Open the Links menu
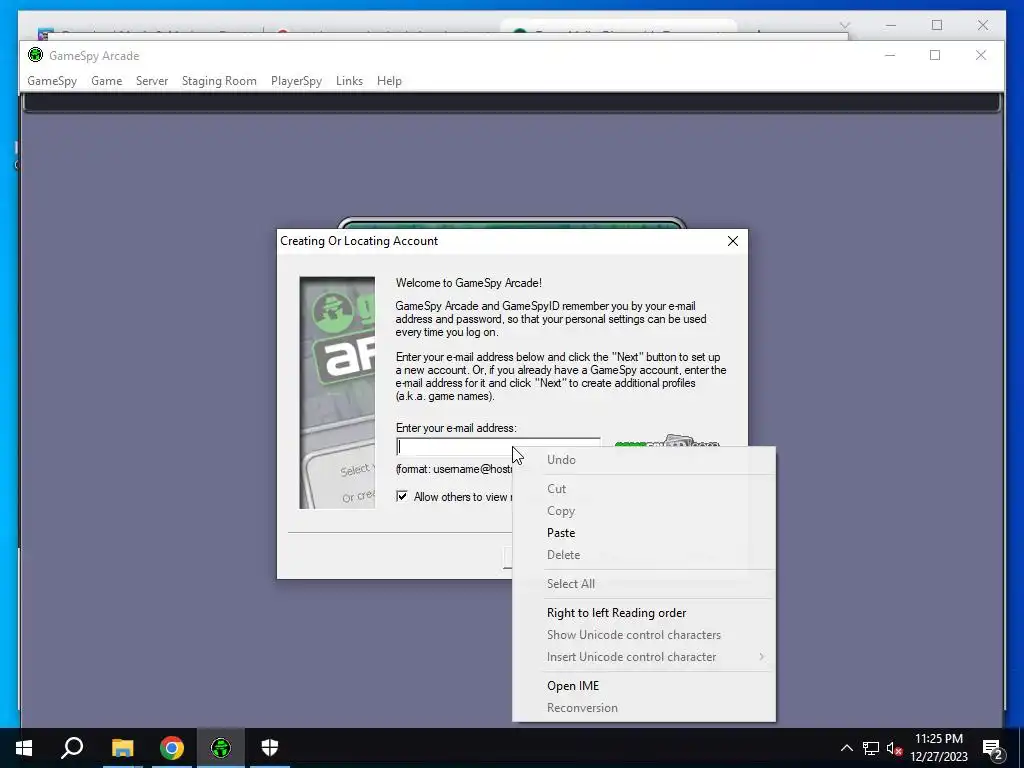1024x768 pixels. pyautogui.click(x=349, y=81)
